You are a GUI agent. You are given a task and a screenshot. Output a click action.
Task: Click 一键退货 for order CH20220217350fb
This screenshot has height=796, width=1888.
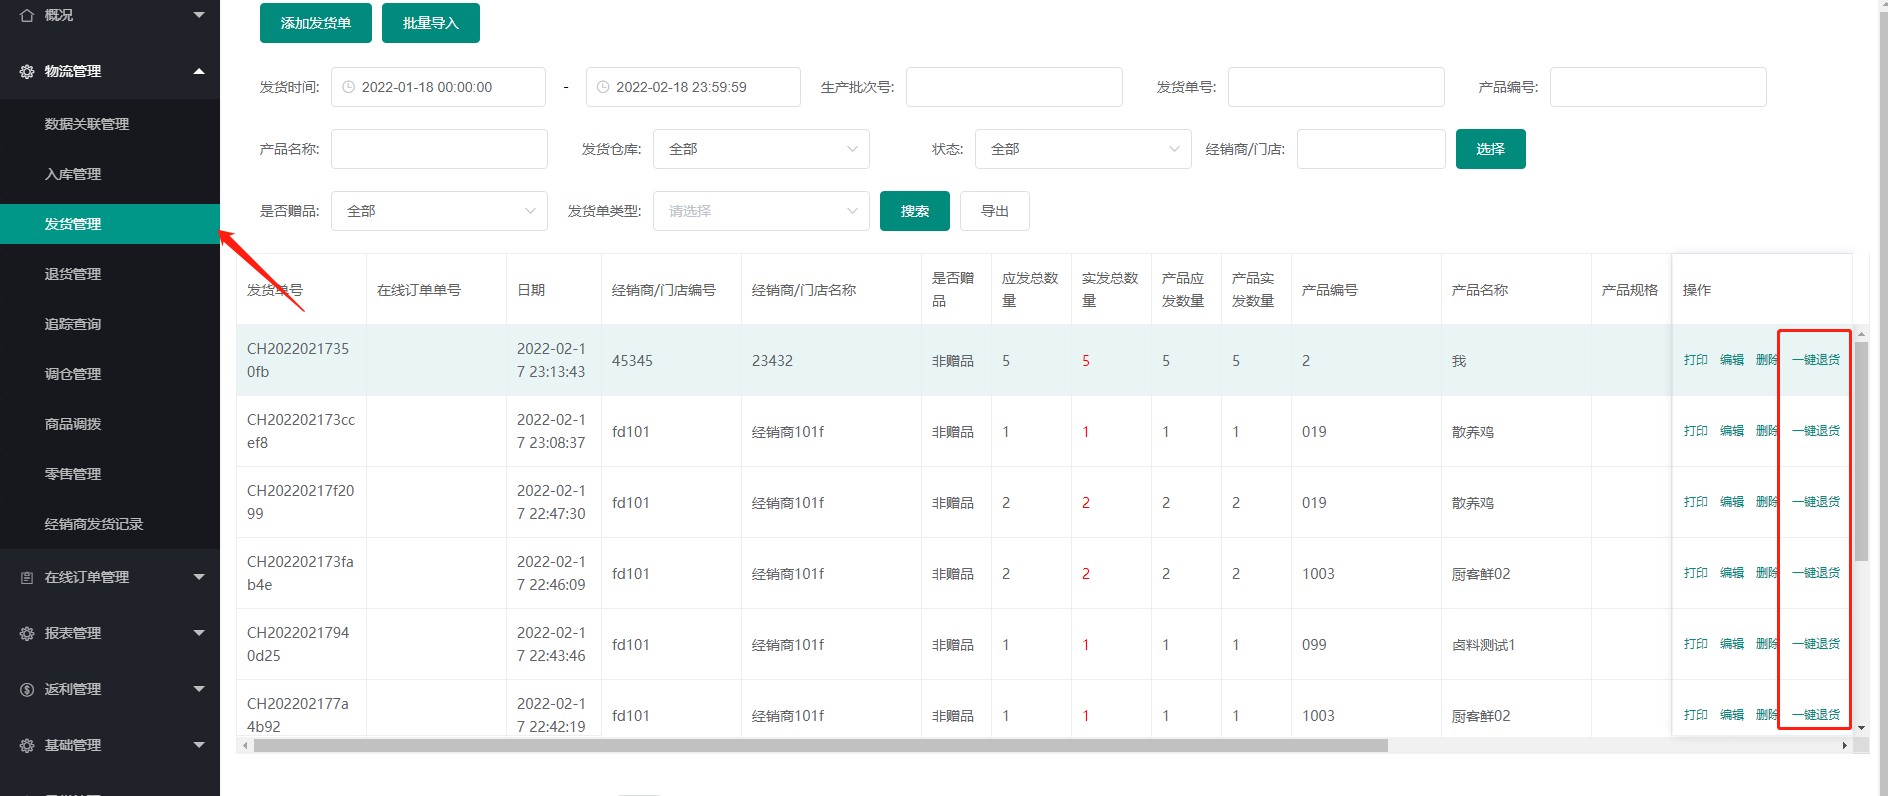click(x=1816, y=360)
